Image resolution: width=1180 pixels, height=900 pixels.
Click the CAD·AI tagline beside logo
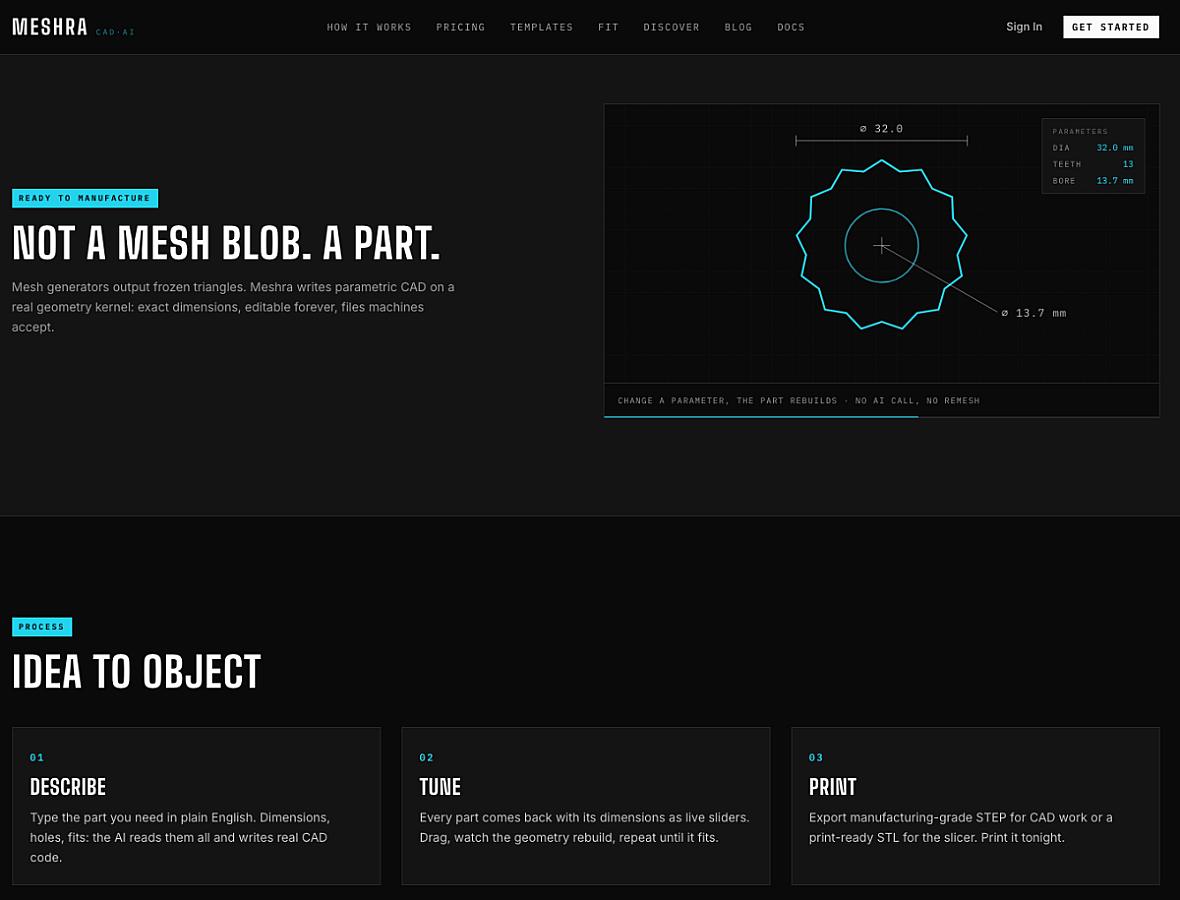click(x=115, y=32)
